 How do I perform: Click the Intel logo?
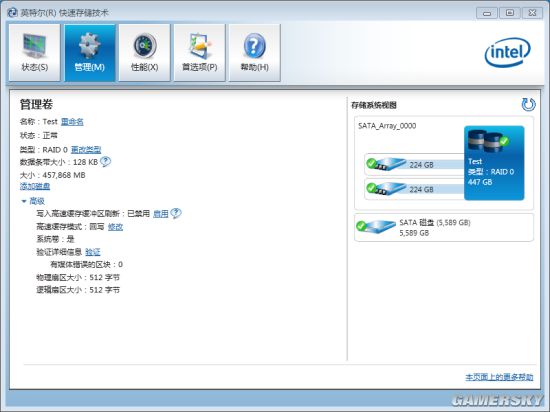point(507,53)
